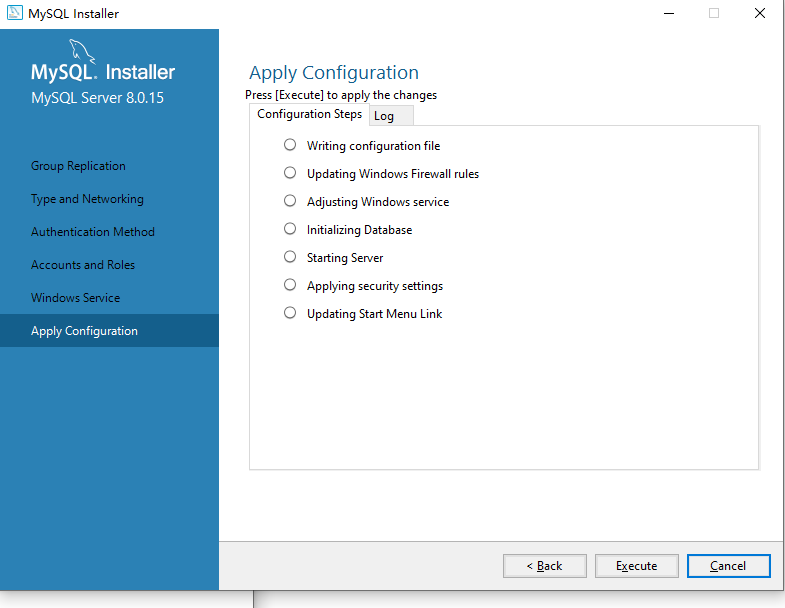Click the 'Press [Execute] to apply the changes' text

(x=341, y=95)
